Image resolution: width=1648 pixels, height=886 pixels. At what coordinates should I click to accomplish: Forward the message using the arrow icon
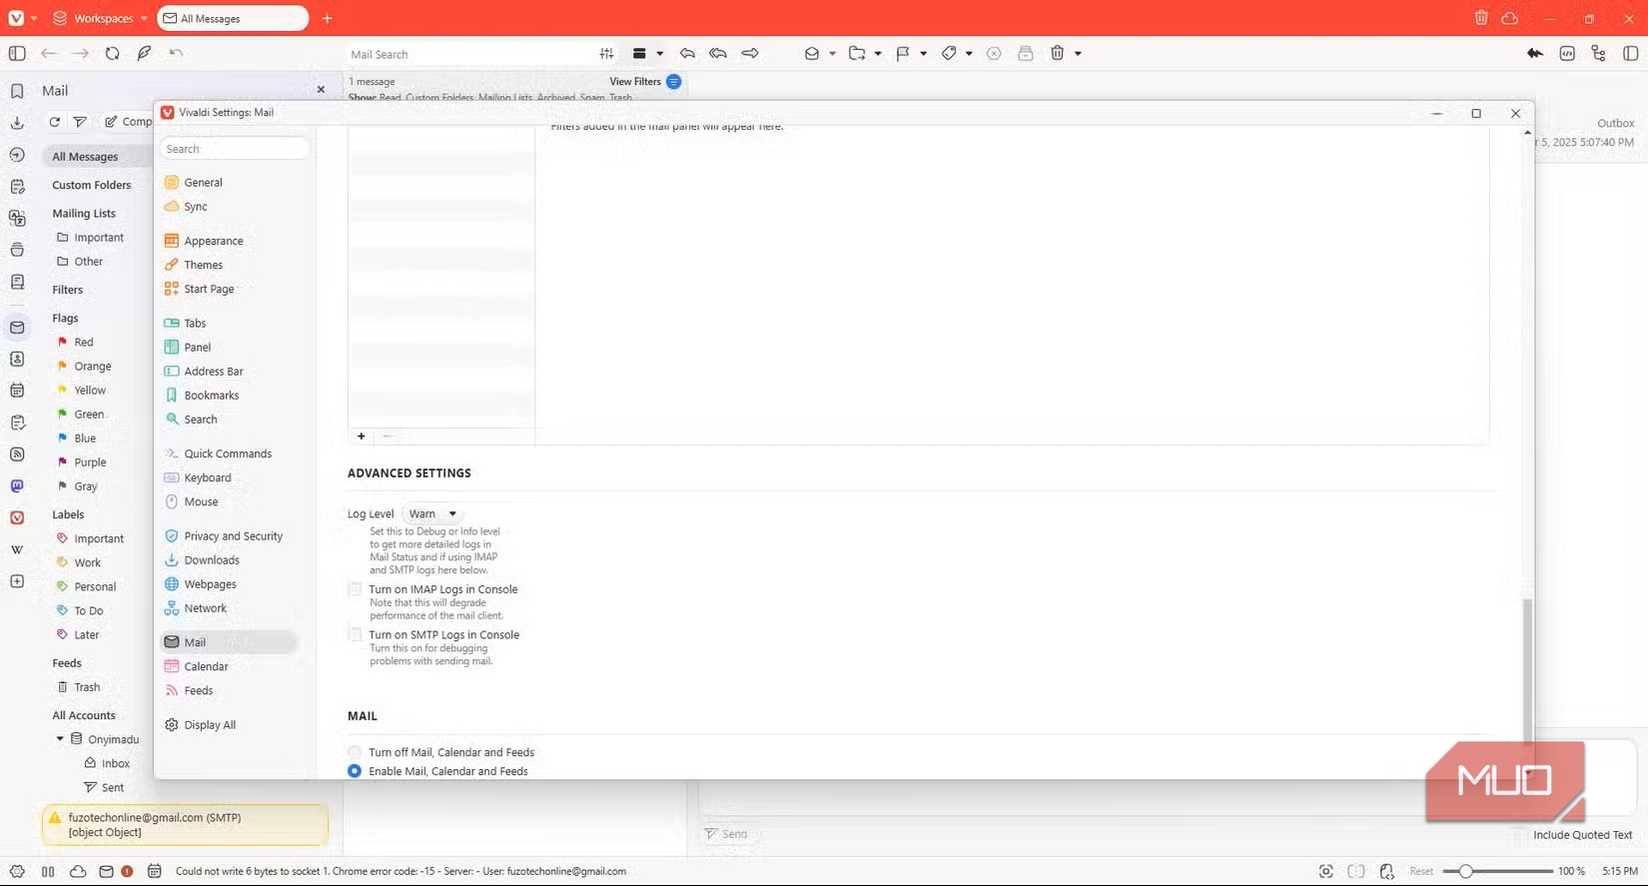(x=750, y=54)
